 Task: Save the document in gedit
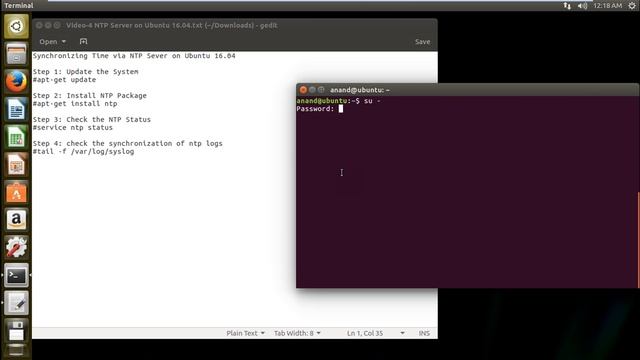point(422,42)
